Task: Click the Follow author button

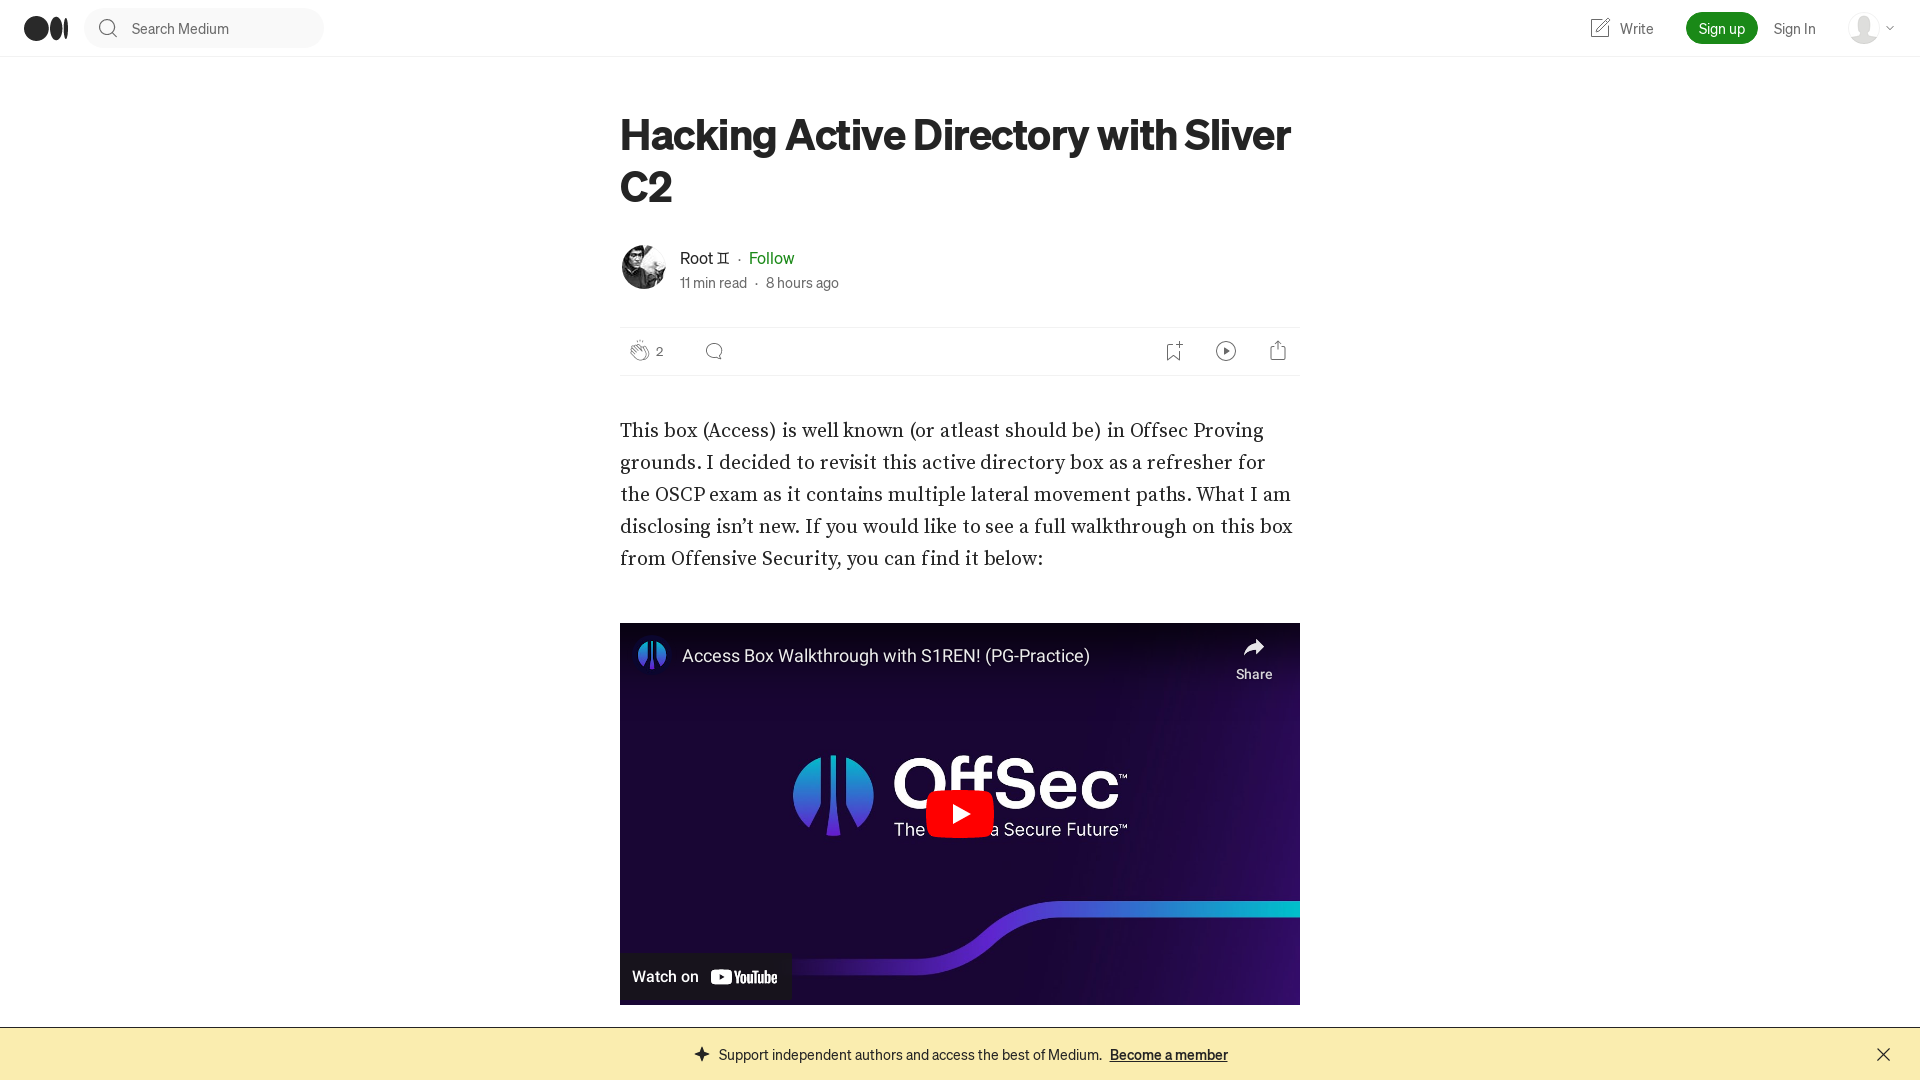Action: (771, 257)
